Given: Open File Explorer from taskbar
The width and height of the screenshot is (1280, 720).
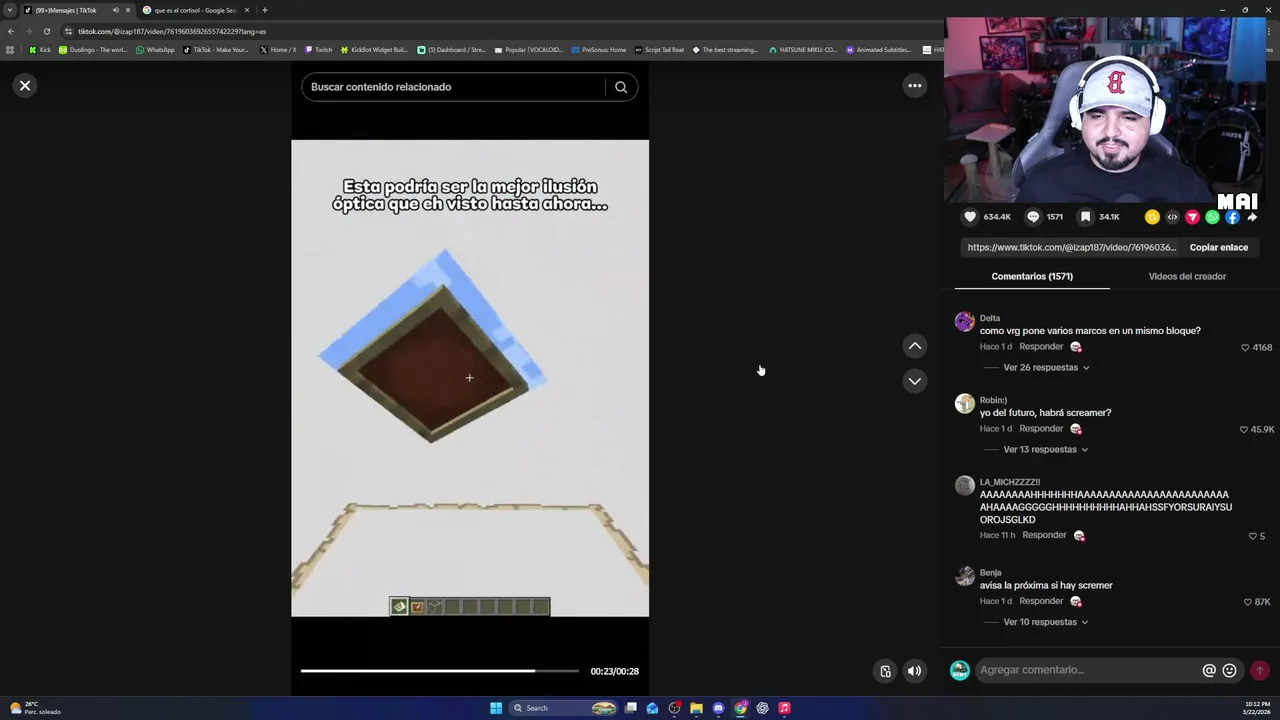Looking at the screenshot, I should [696, 708].
